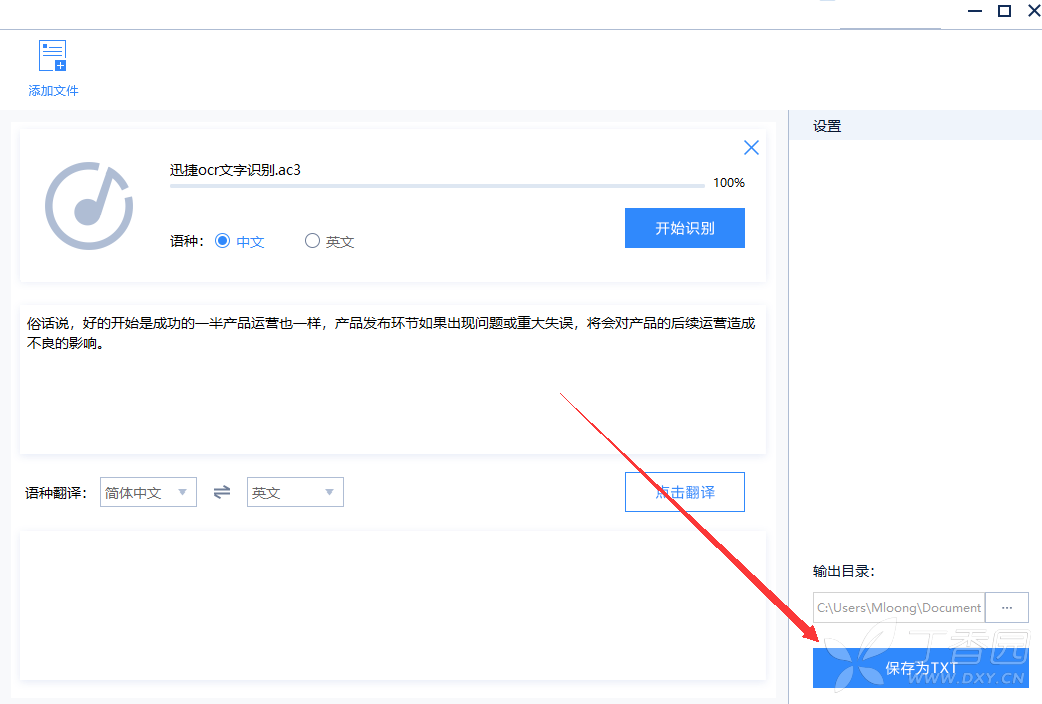Open the 简体中文 source language dropdown
This screenshot has width=1042, height=704.
pos(148,492)
